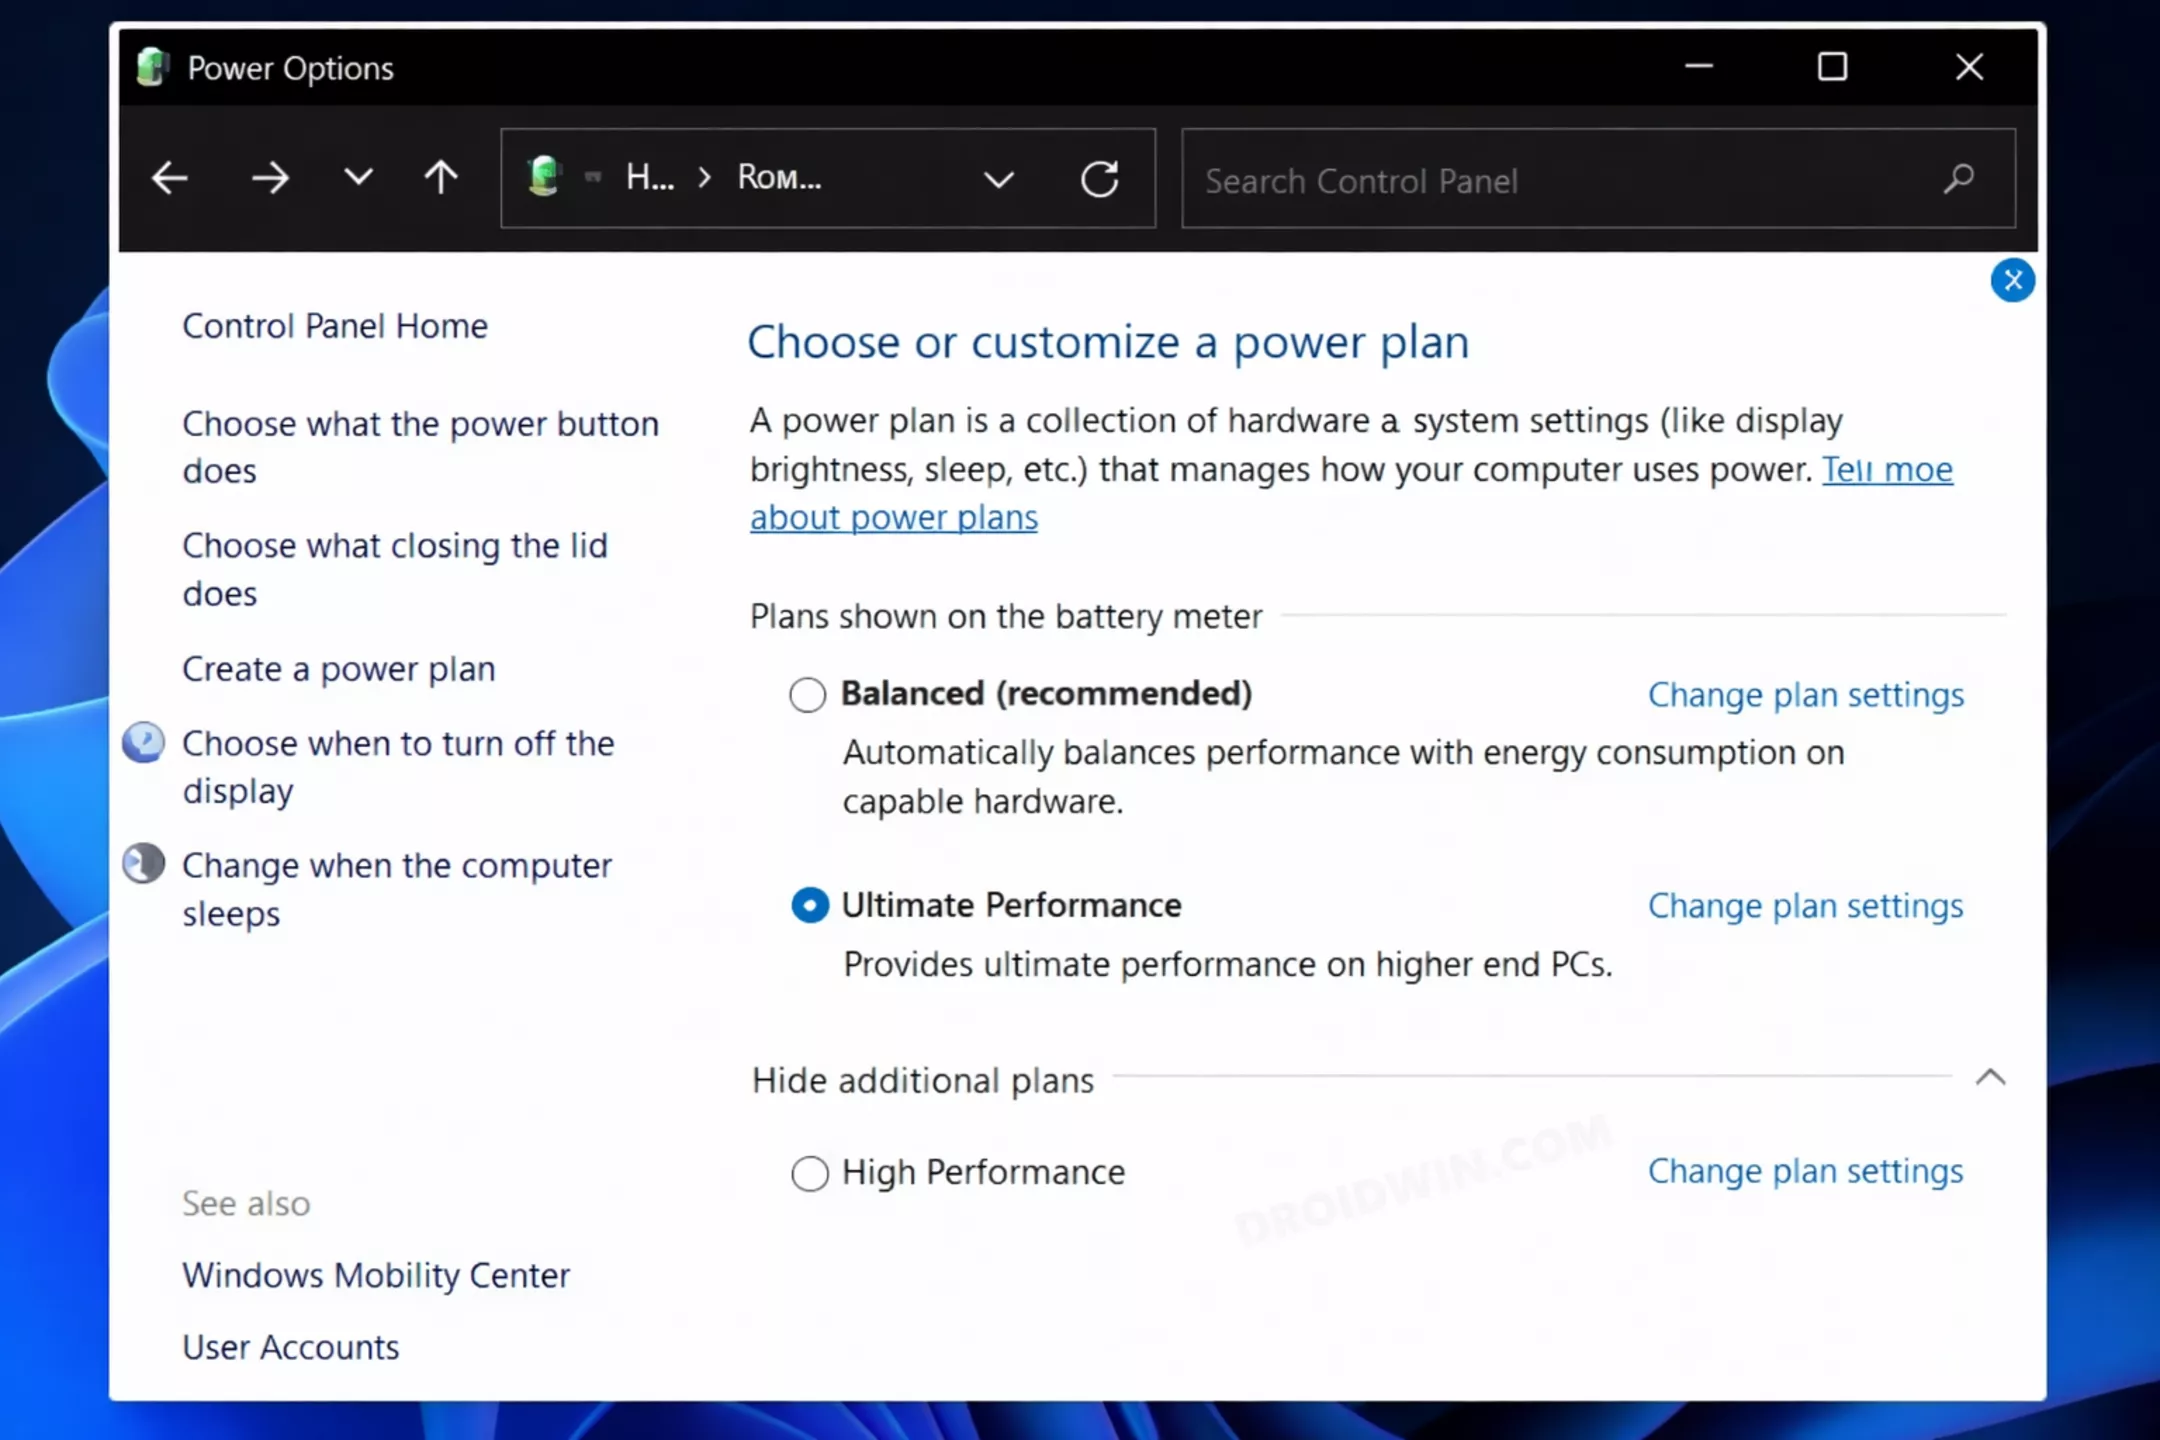Click the Back navigation arrow
The image size is (2160, 1440).
click(170, 179)
